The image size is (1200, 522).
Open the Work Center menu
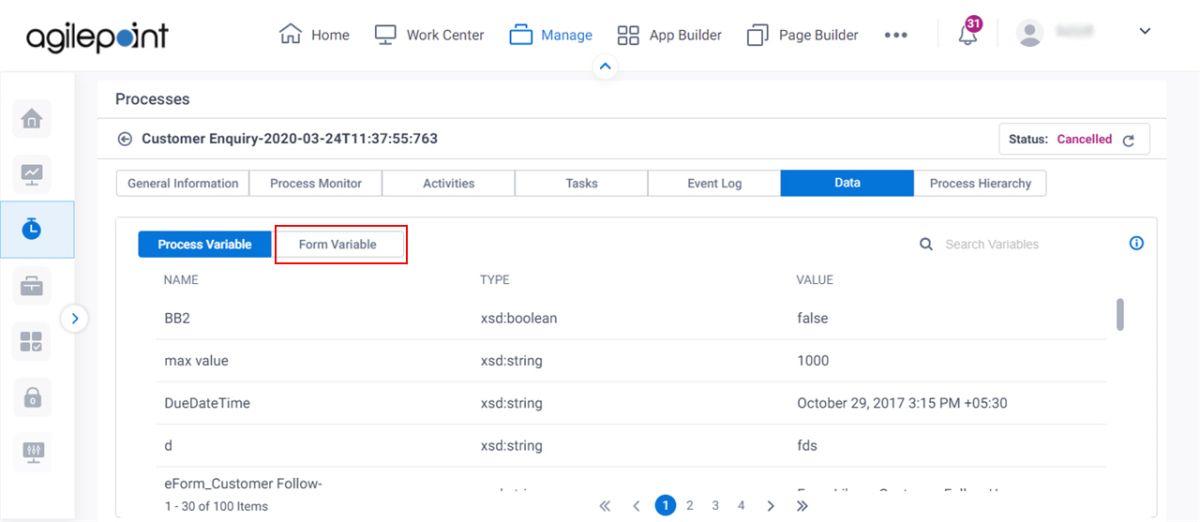tap(429, 35)
